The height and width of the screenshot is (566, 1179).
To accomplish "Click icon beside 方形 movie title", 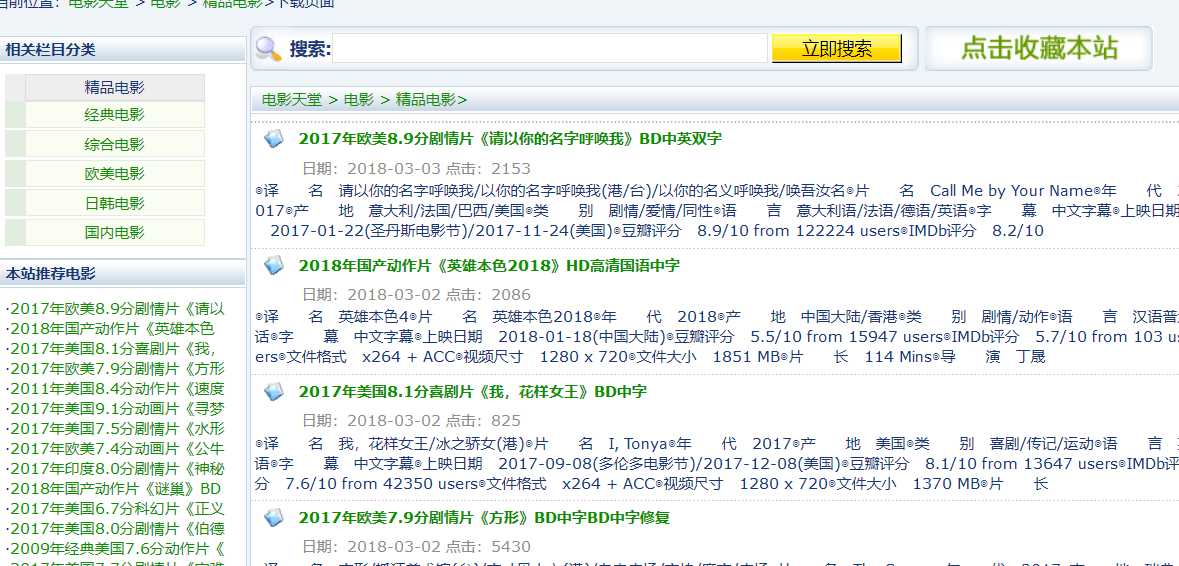I will click(274, 517).
